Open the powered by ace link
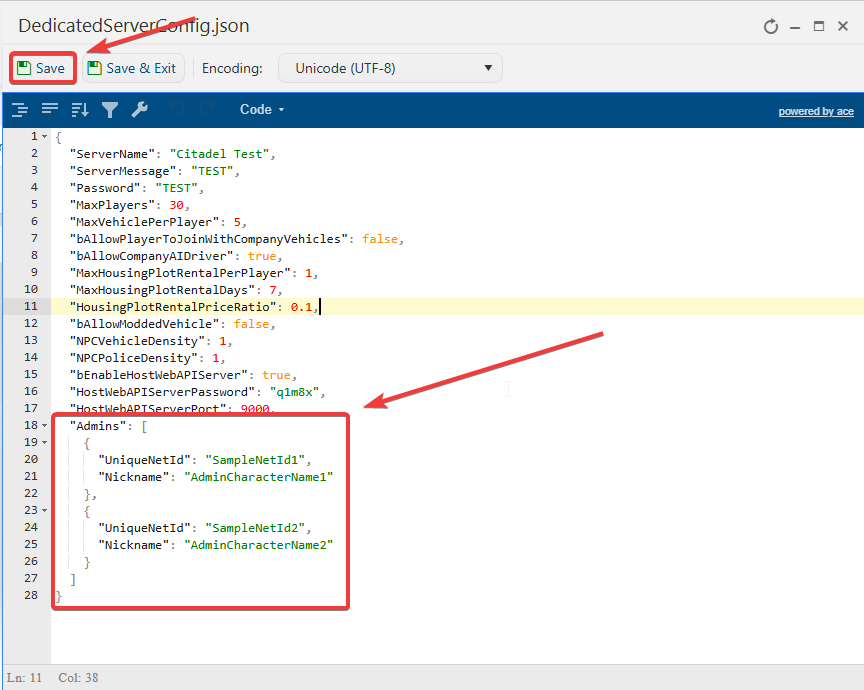Viewport: 864px width, 690px height. click(x=816, y=111)
